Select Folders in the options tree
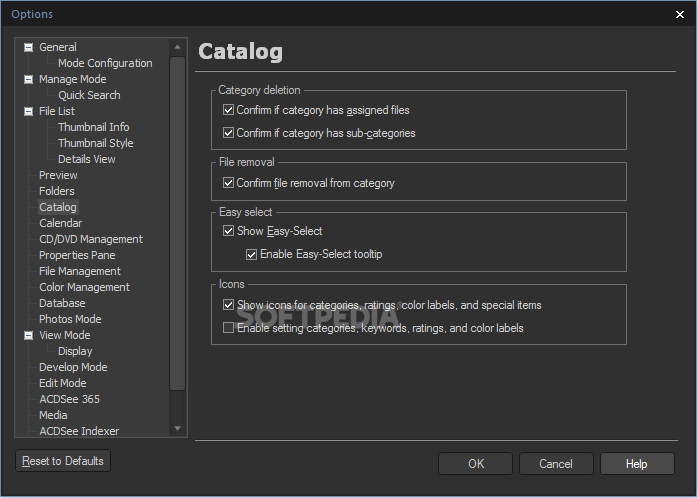698x498 pixels. [57, 191]
